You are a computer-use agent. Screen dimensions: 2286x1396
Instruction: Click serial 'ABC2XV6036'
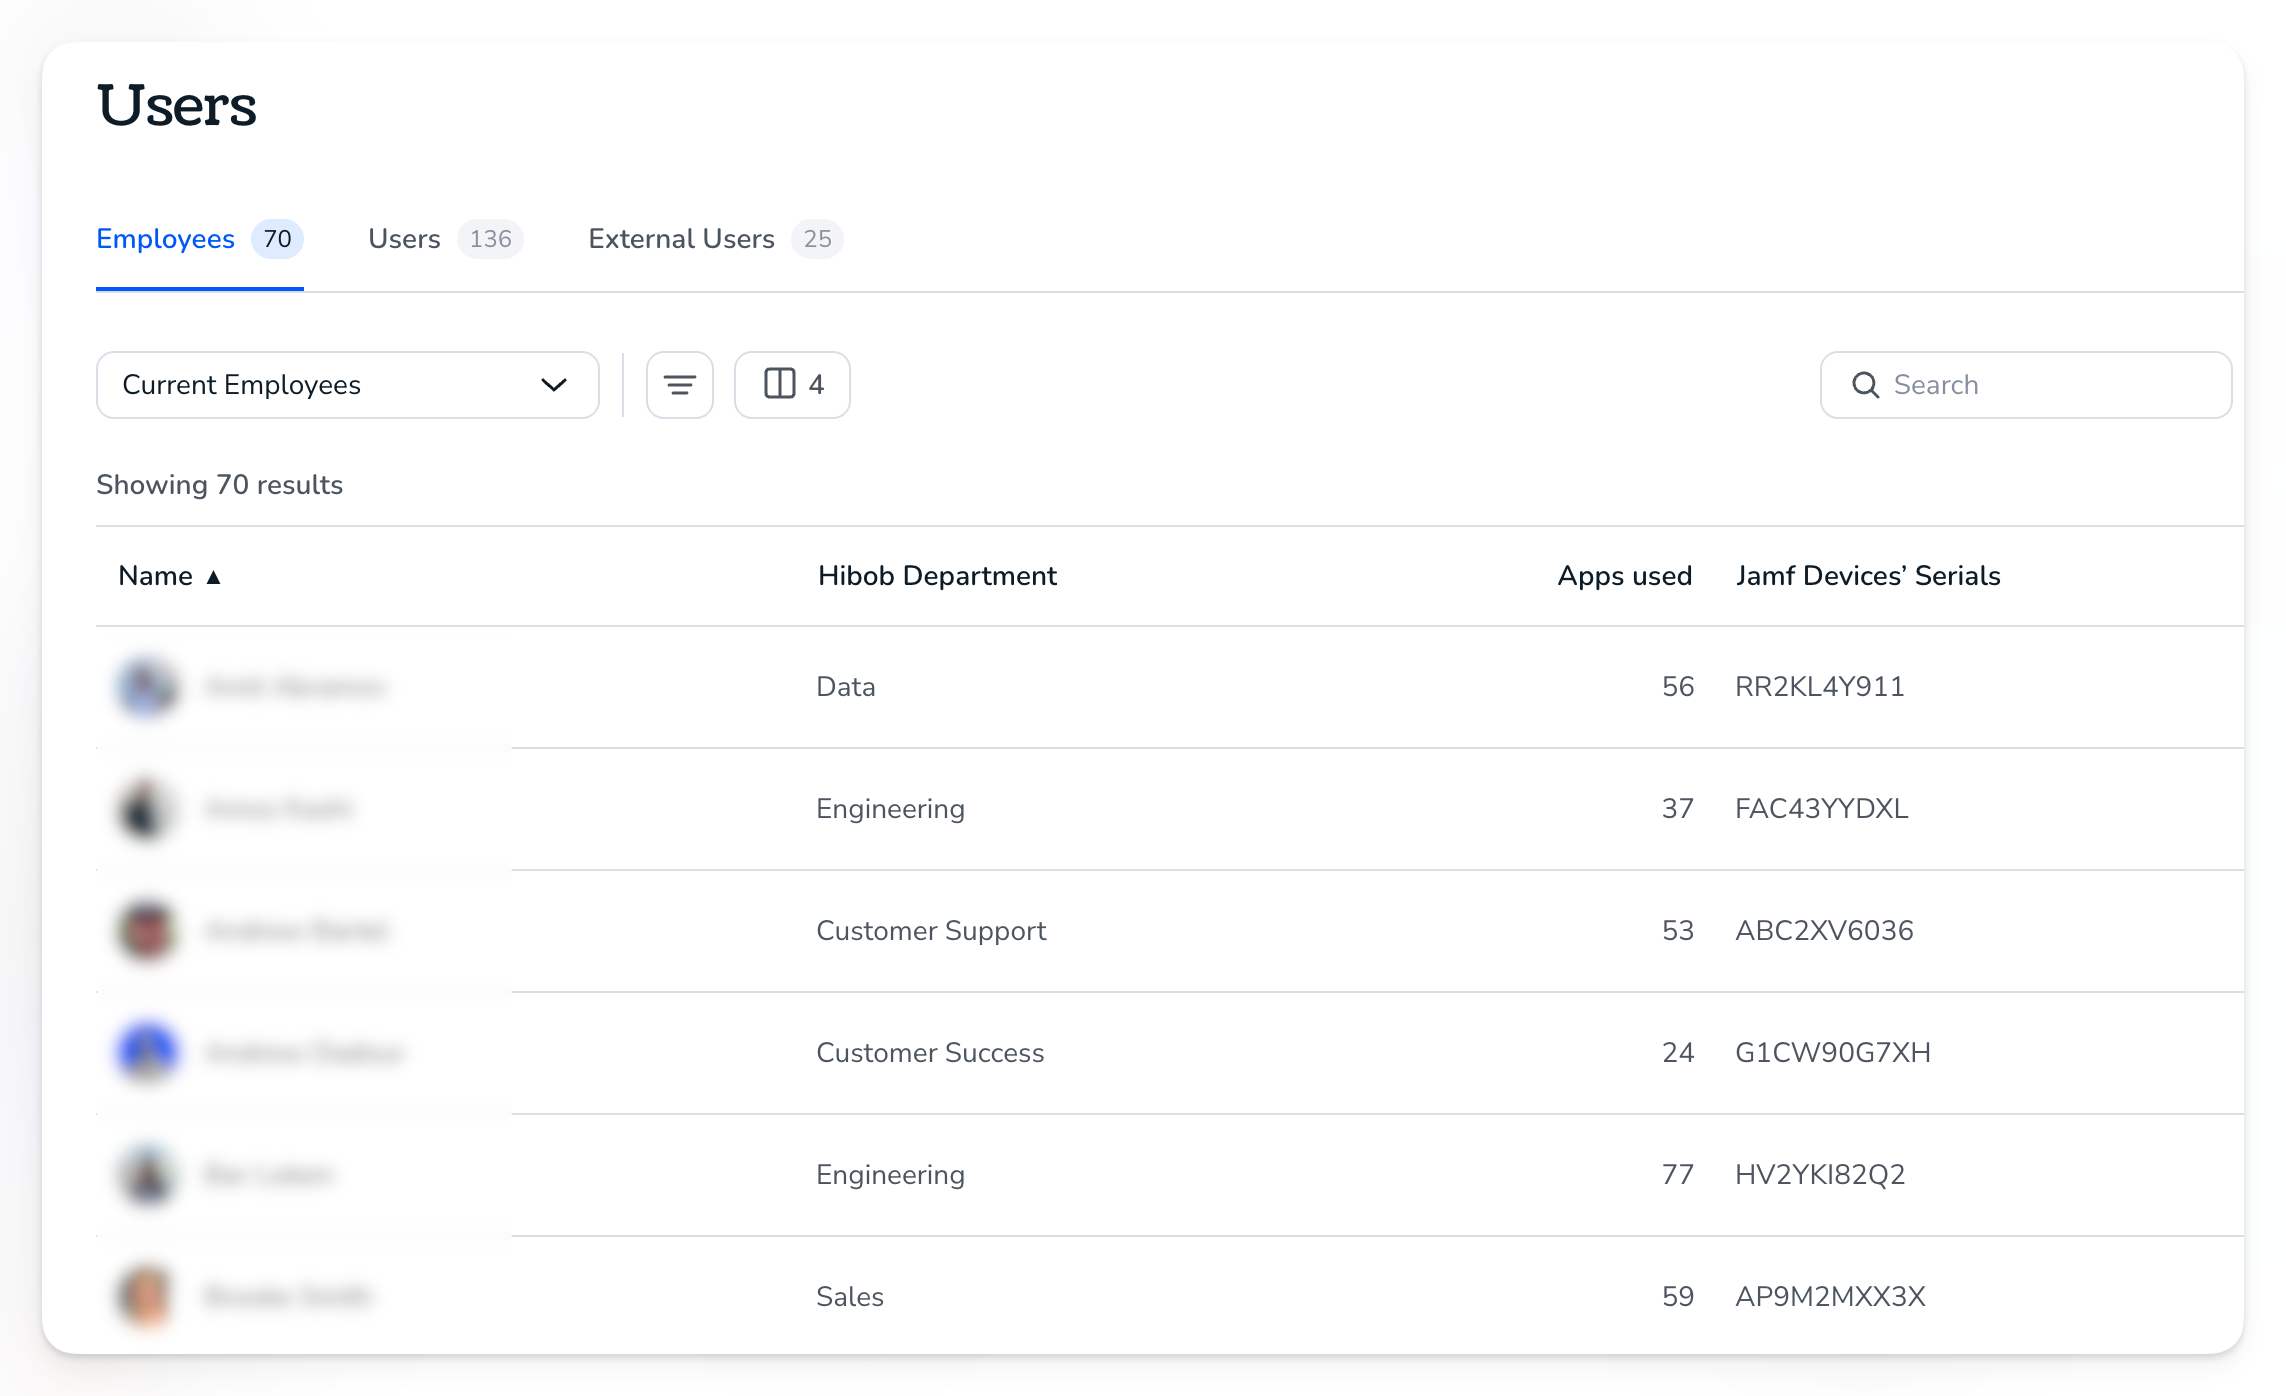pyautogui.click(x=1824, y=931)
